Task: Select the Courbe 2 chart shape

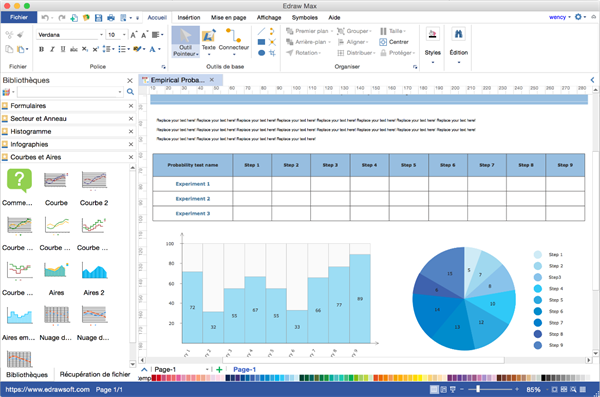Action: tap(94, 189)
